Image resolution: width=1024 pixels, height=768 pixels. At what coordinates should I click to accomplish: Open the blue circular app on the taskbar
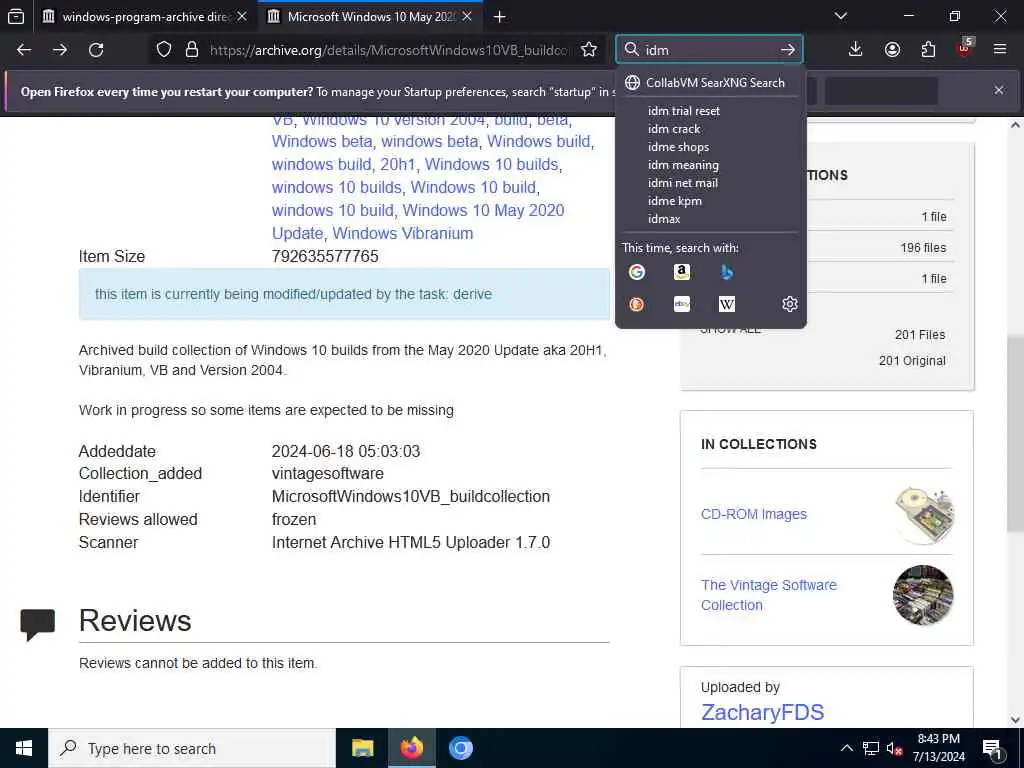click(x=460, y=748)
